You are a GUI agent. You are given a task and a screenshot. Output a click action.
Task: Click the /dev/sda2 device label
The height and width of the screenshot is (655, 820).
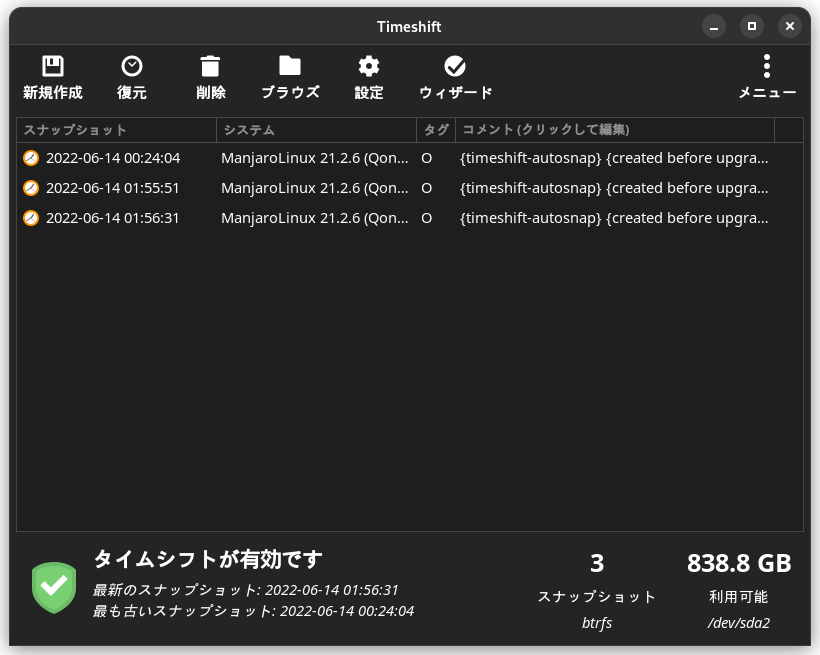tap(739, 623)
